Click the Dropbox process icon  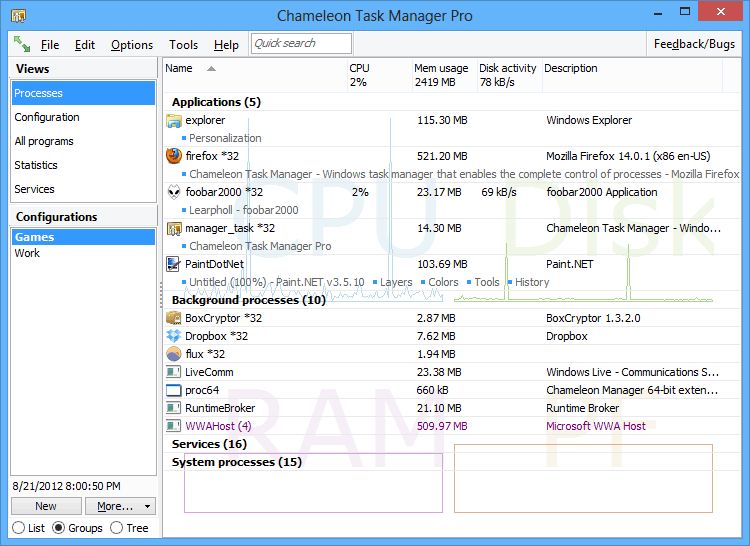tap(174, 336)
